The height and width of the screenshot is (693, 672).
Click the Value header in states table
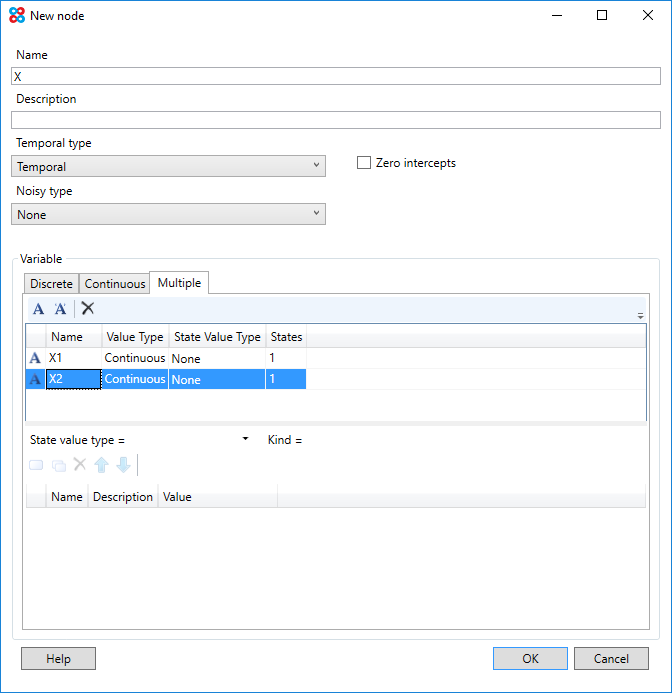[x=218, y=497]
